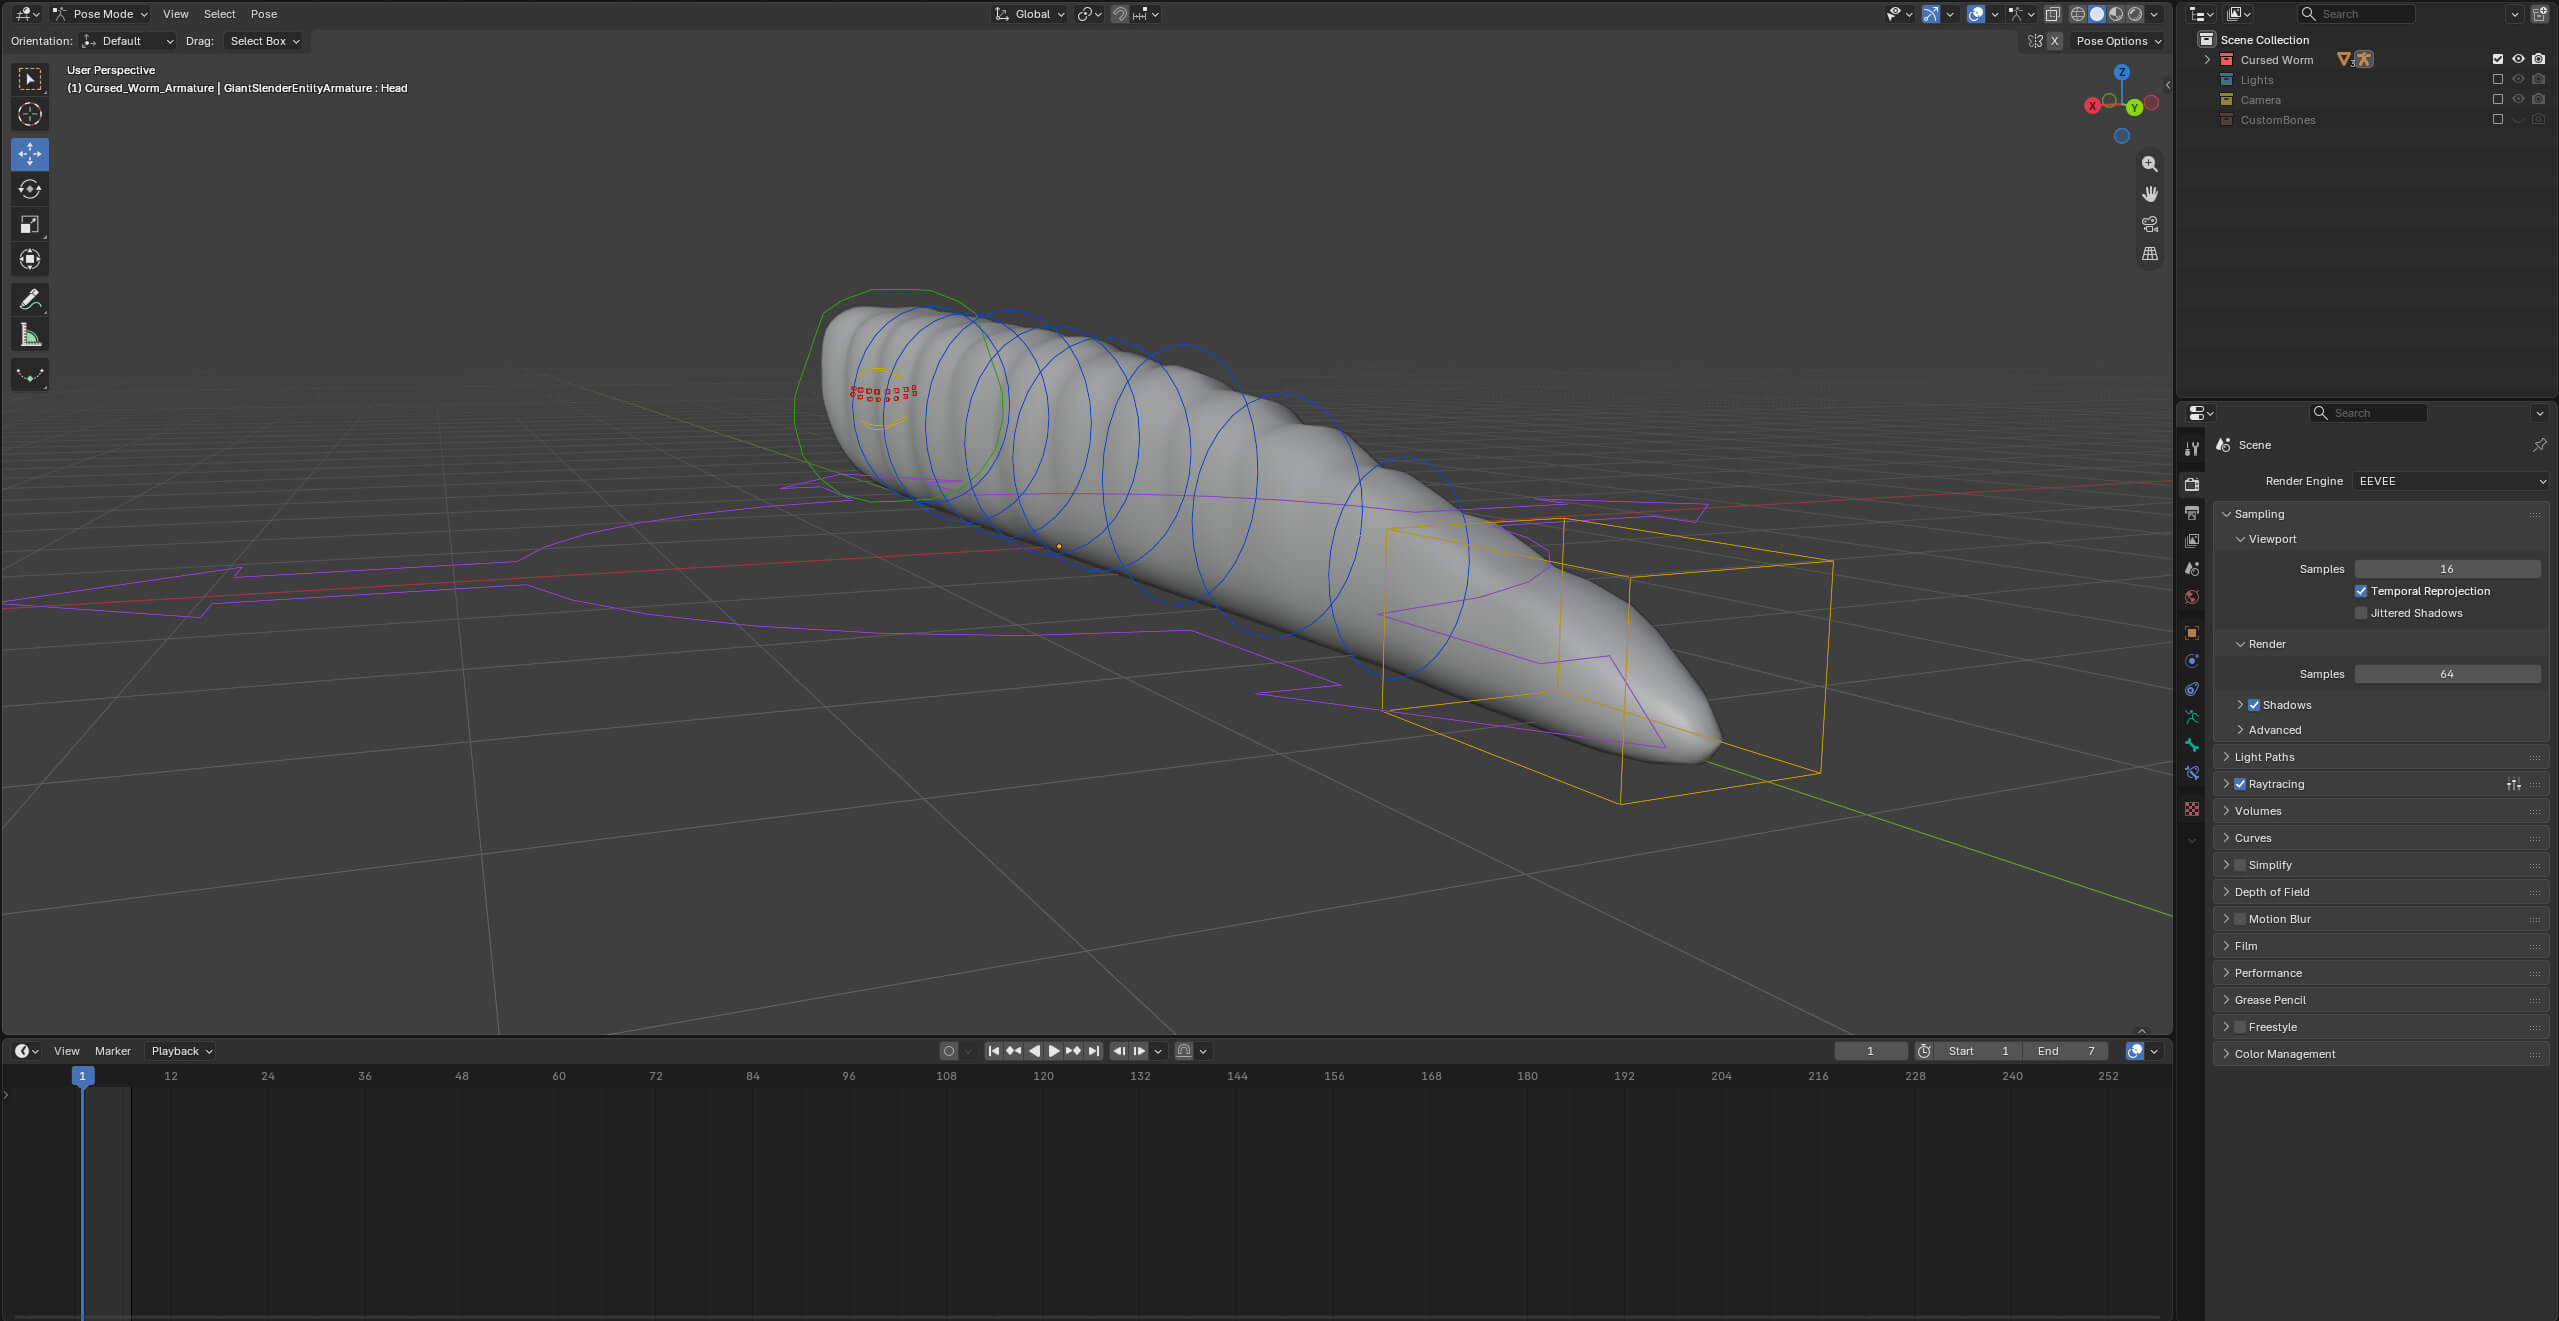Select the Select Box tool
Viewport: 2559px width, 1321px height.
pos(30,79)
